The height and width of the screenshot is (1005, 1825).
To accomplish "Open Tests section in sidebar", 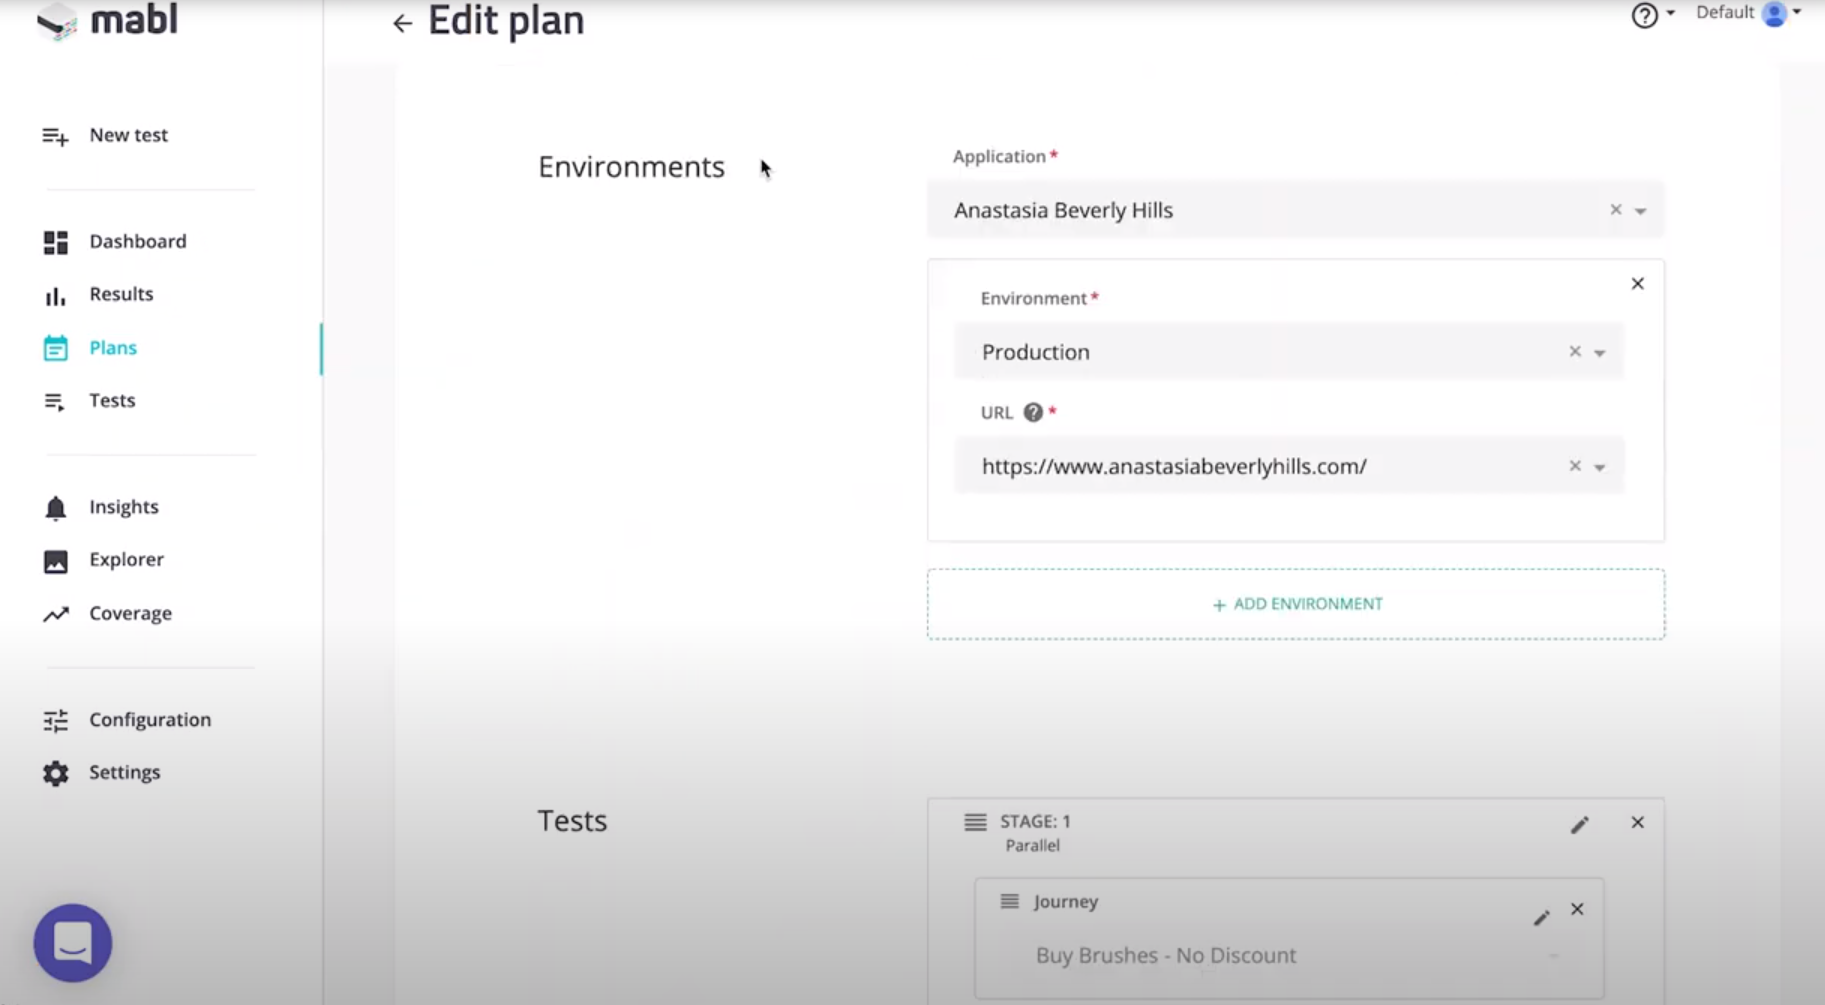I will click(x=112, y=400).
